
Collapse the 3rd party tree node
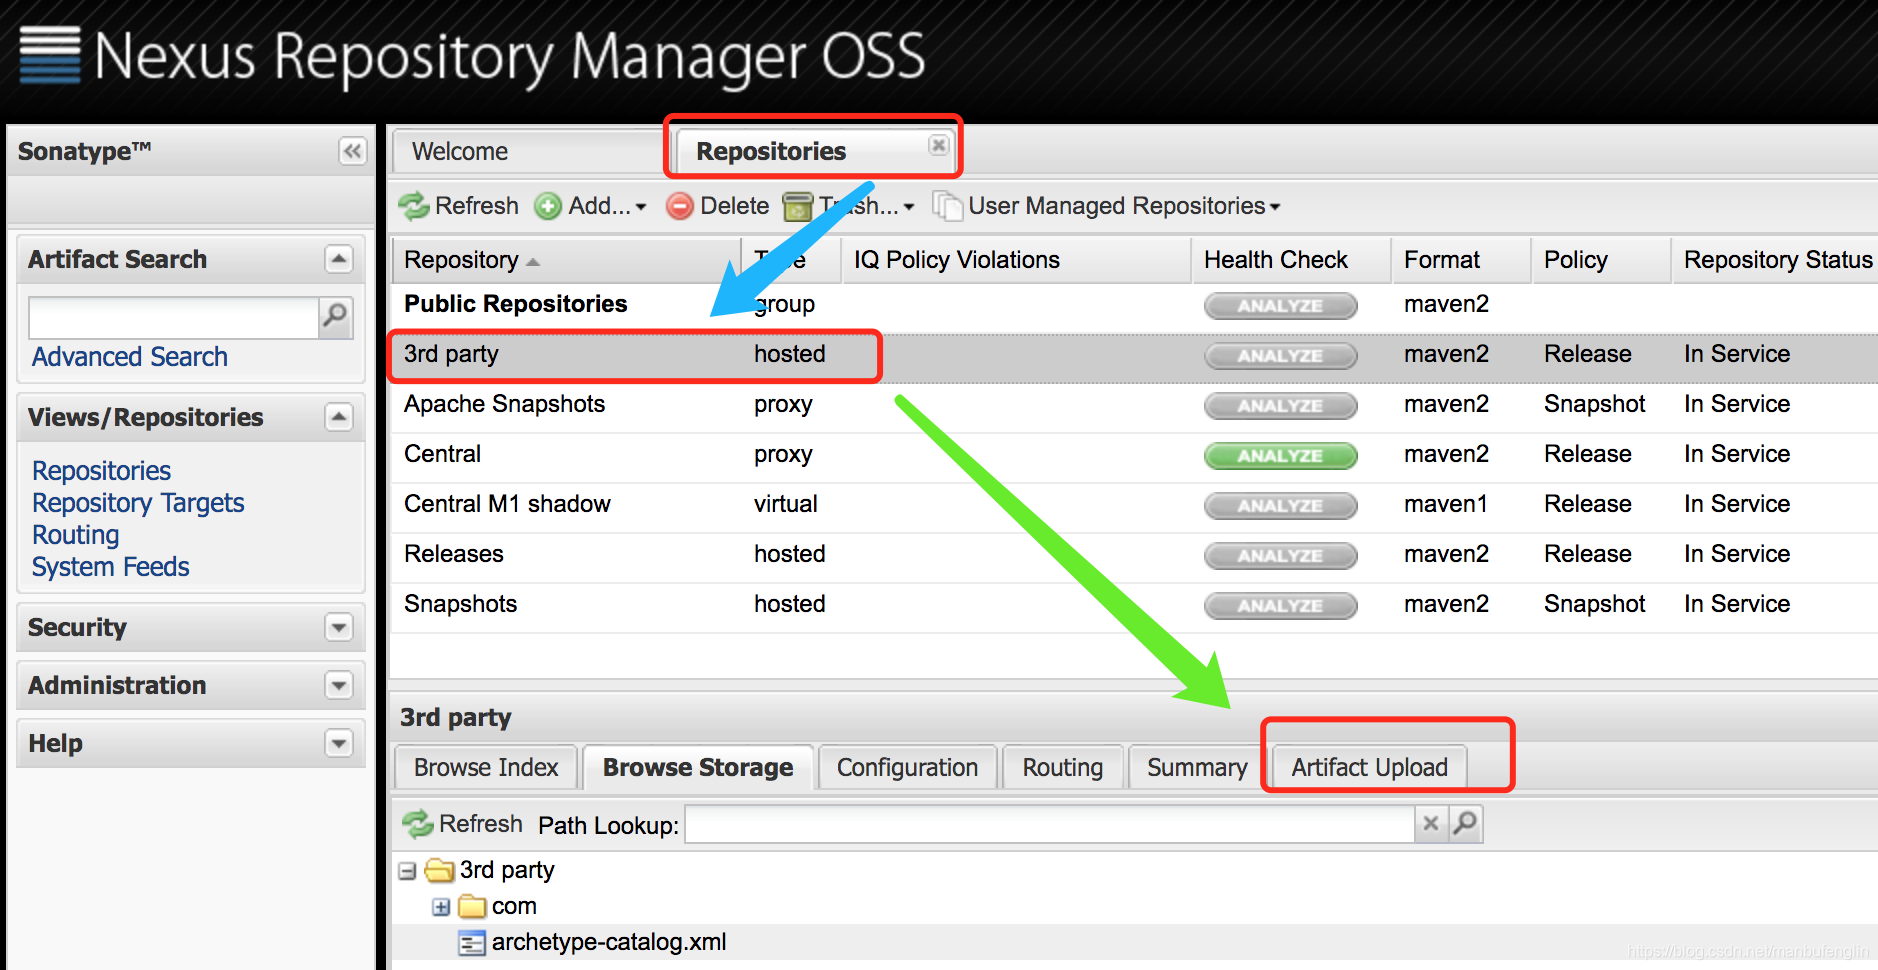tap(407, 871)
